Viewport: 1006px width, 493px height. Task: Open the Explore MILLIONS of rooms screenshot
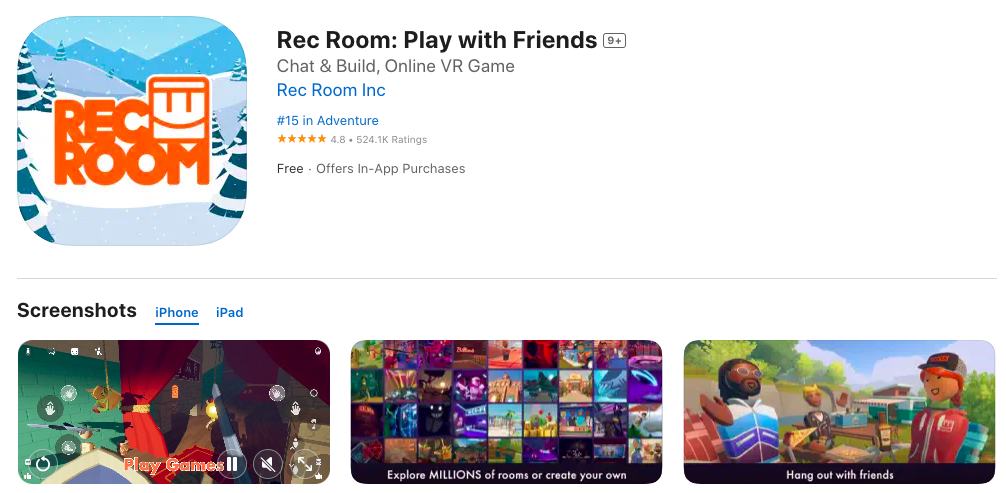[x=506, y=412]
